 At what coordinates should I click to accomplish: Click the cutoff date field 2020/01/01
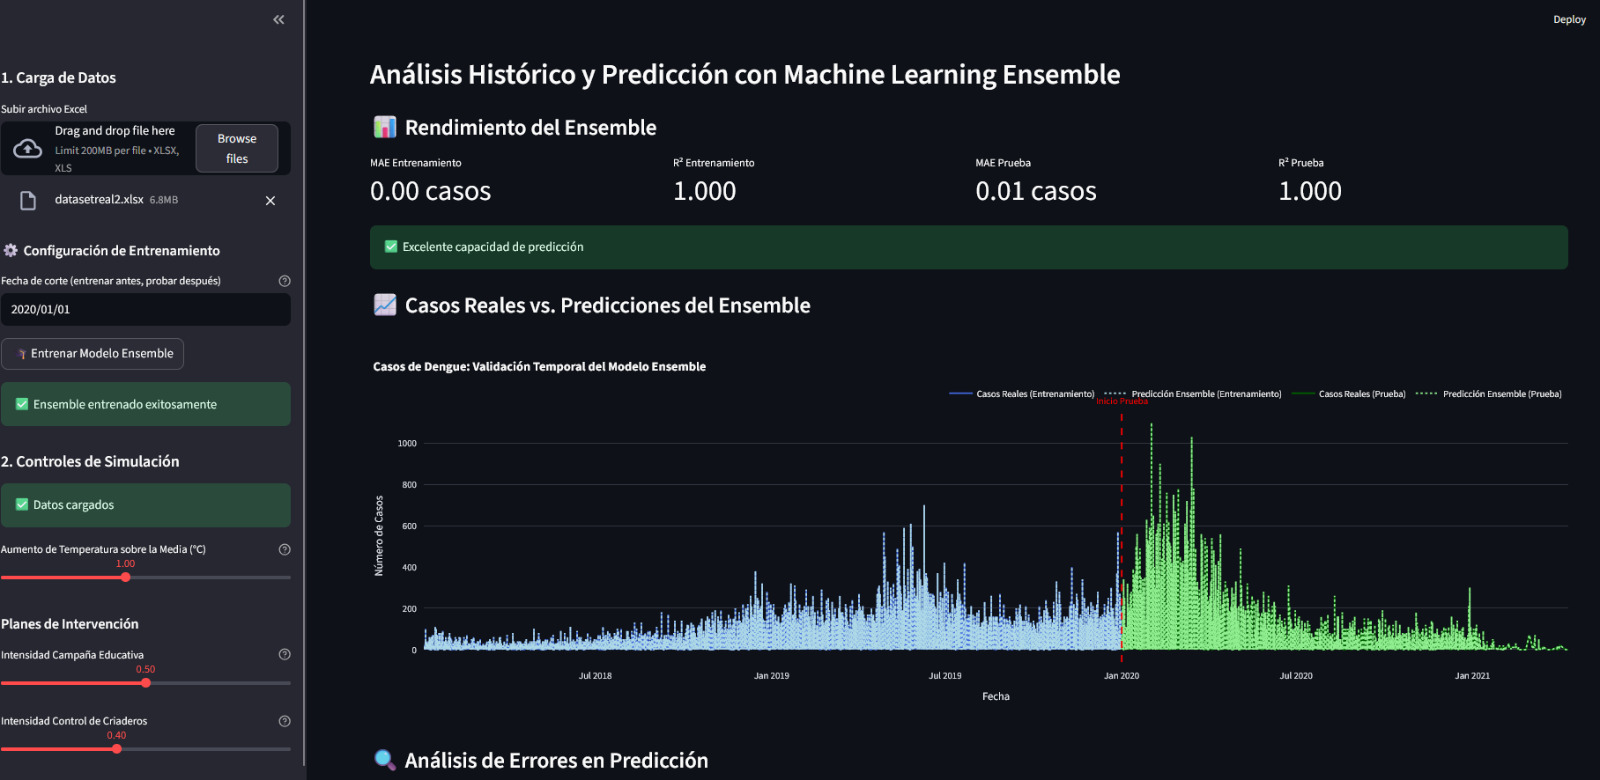[x=145, y=310]
